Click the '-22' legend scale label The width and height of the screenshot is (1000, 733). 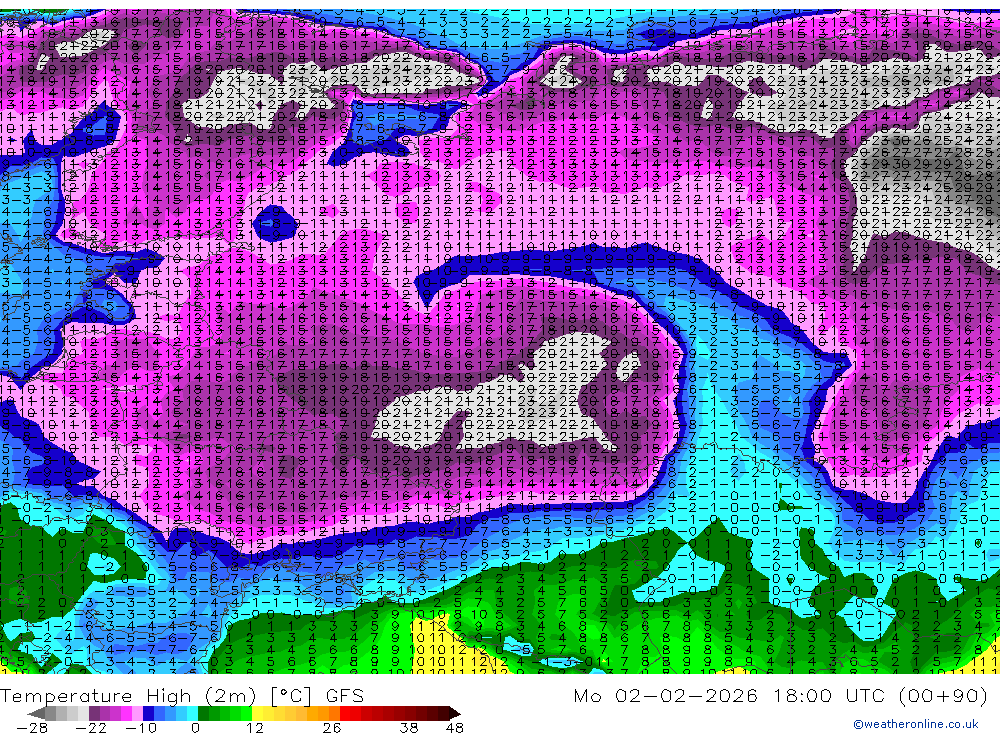91,728
